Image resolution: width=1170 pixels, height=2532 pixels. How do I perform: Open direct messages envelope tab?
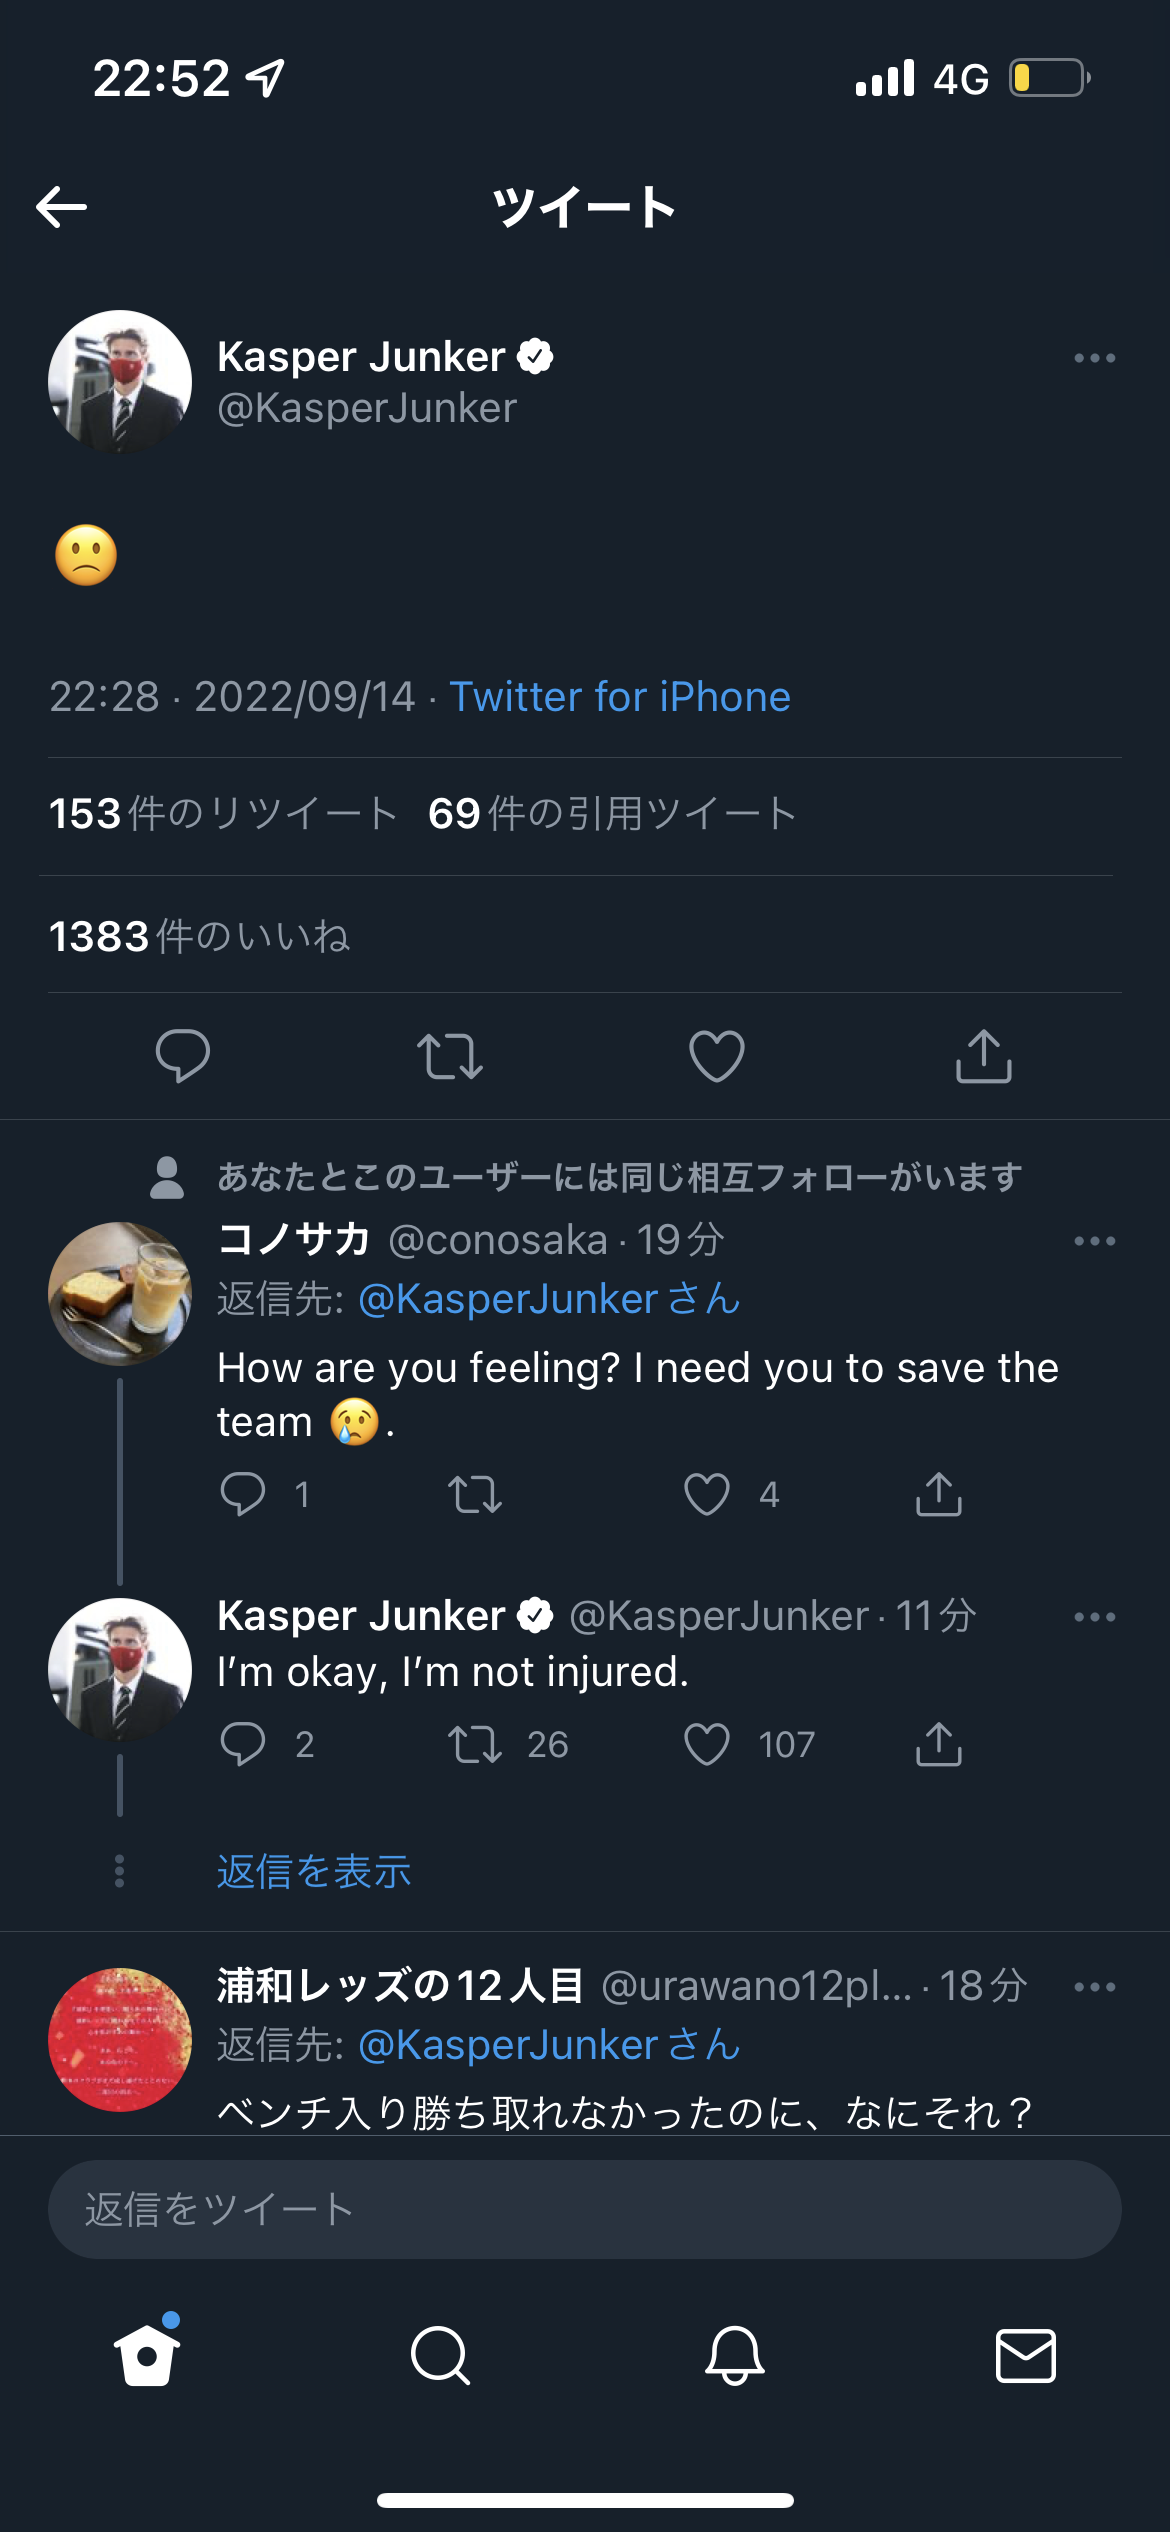(x=1026, y=2355)
